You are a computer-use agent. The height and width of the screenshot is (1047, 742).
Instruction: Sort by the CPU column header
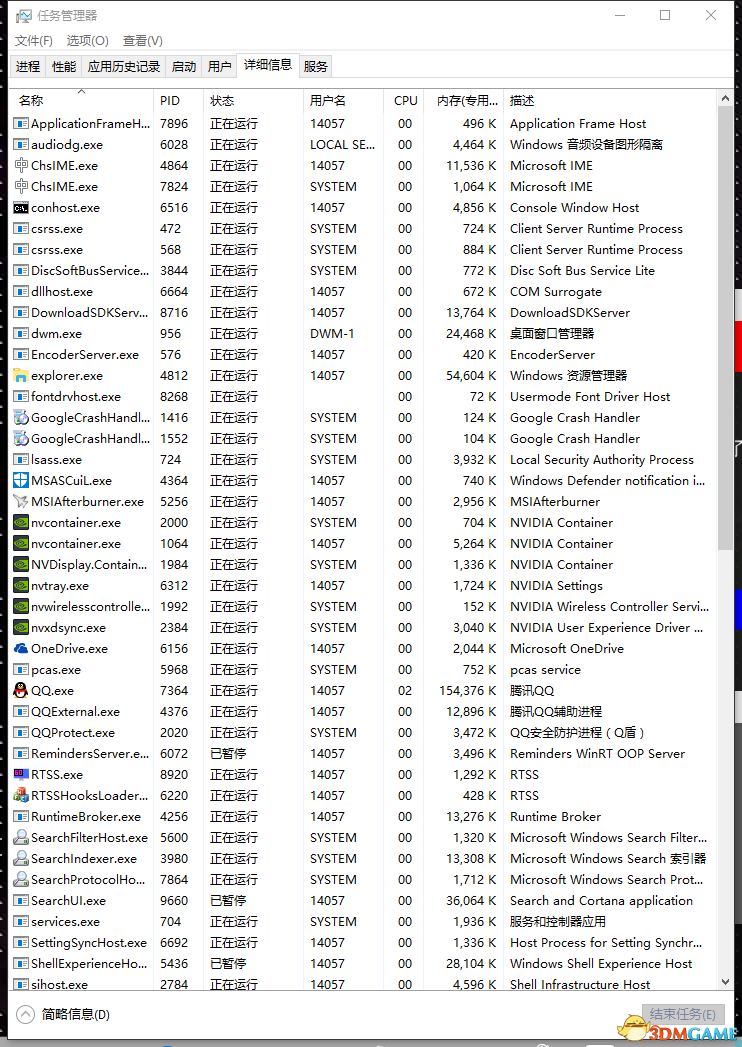(404, 101)
